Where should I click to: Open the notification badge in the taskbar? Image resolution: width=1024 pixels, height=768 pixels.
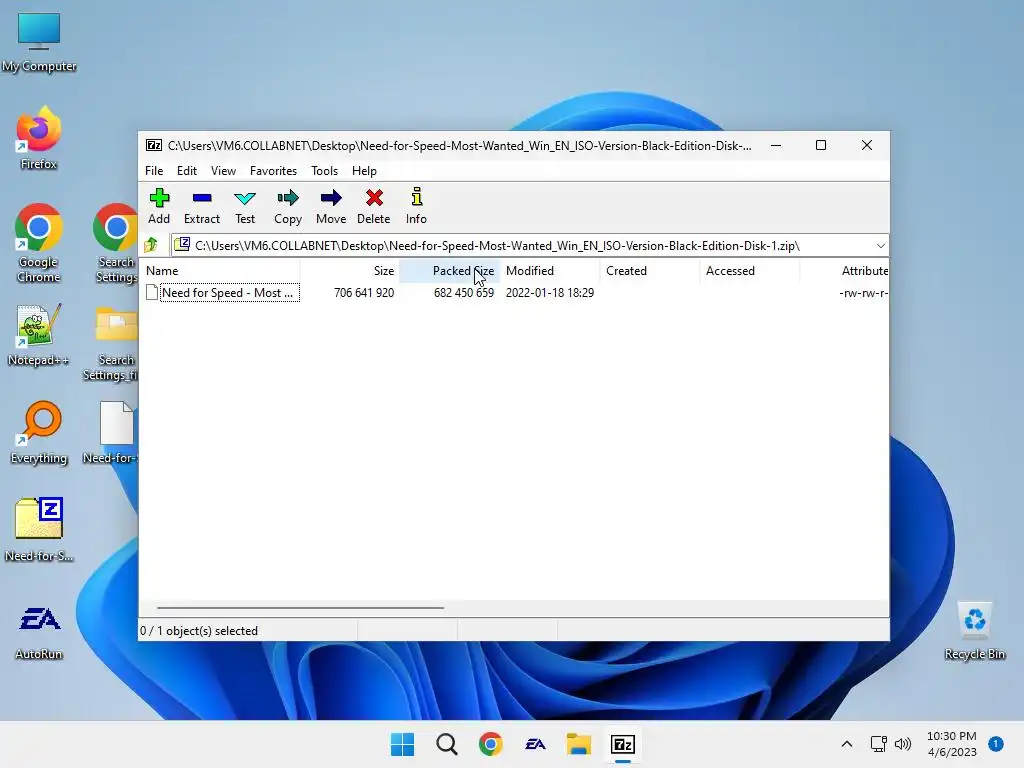[996, 744]
